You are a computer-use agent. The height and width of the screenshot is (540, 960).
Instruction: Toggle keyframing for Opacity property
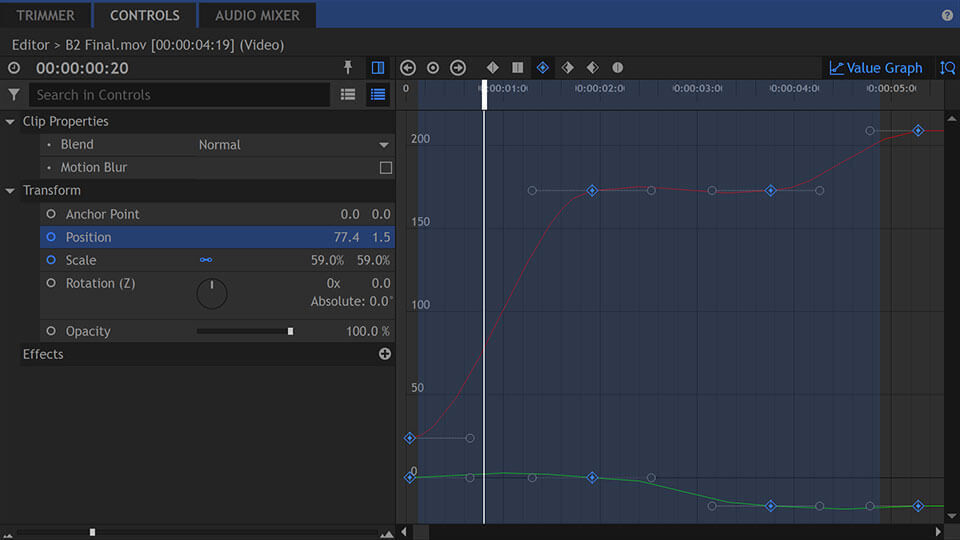51,331
